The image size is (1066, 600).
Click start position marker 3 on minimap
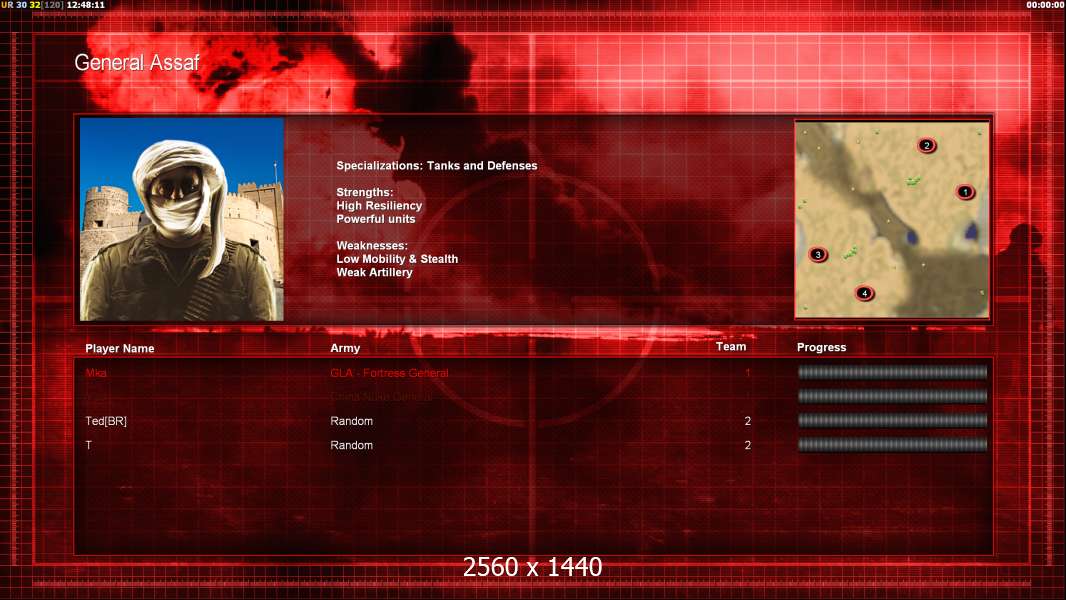818,255
